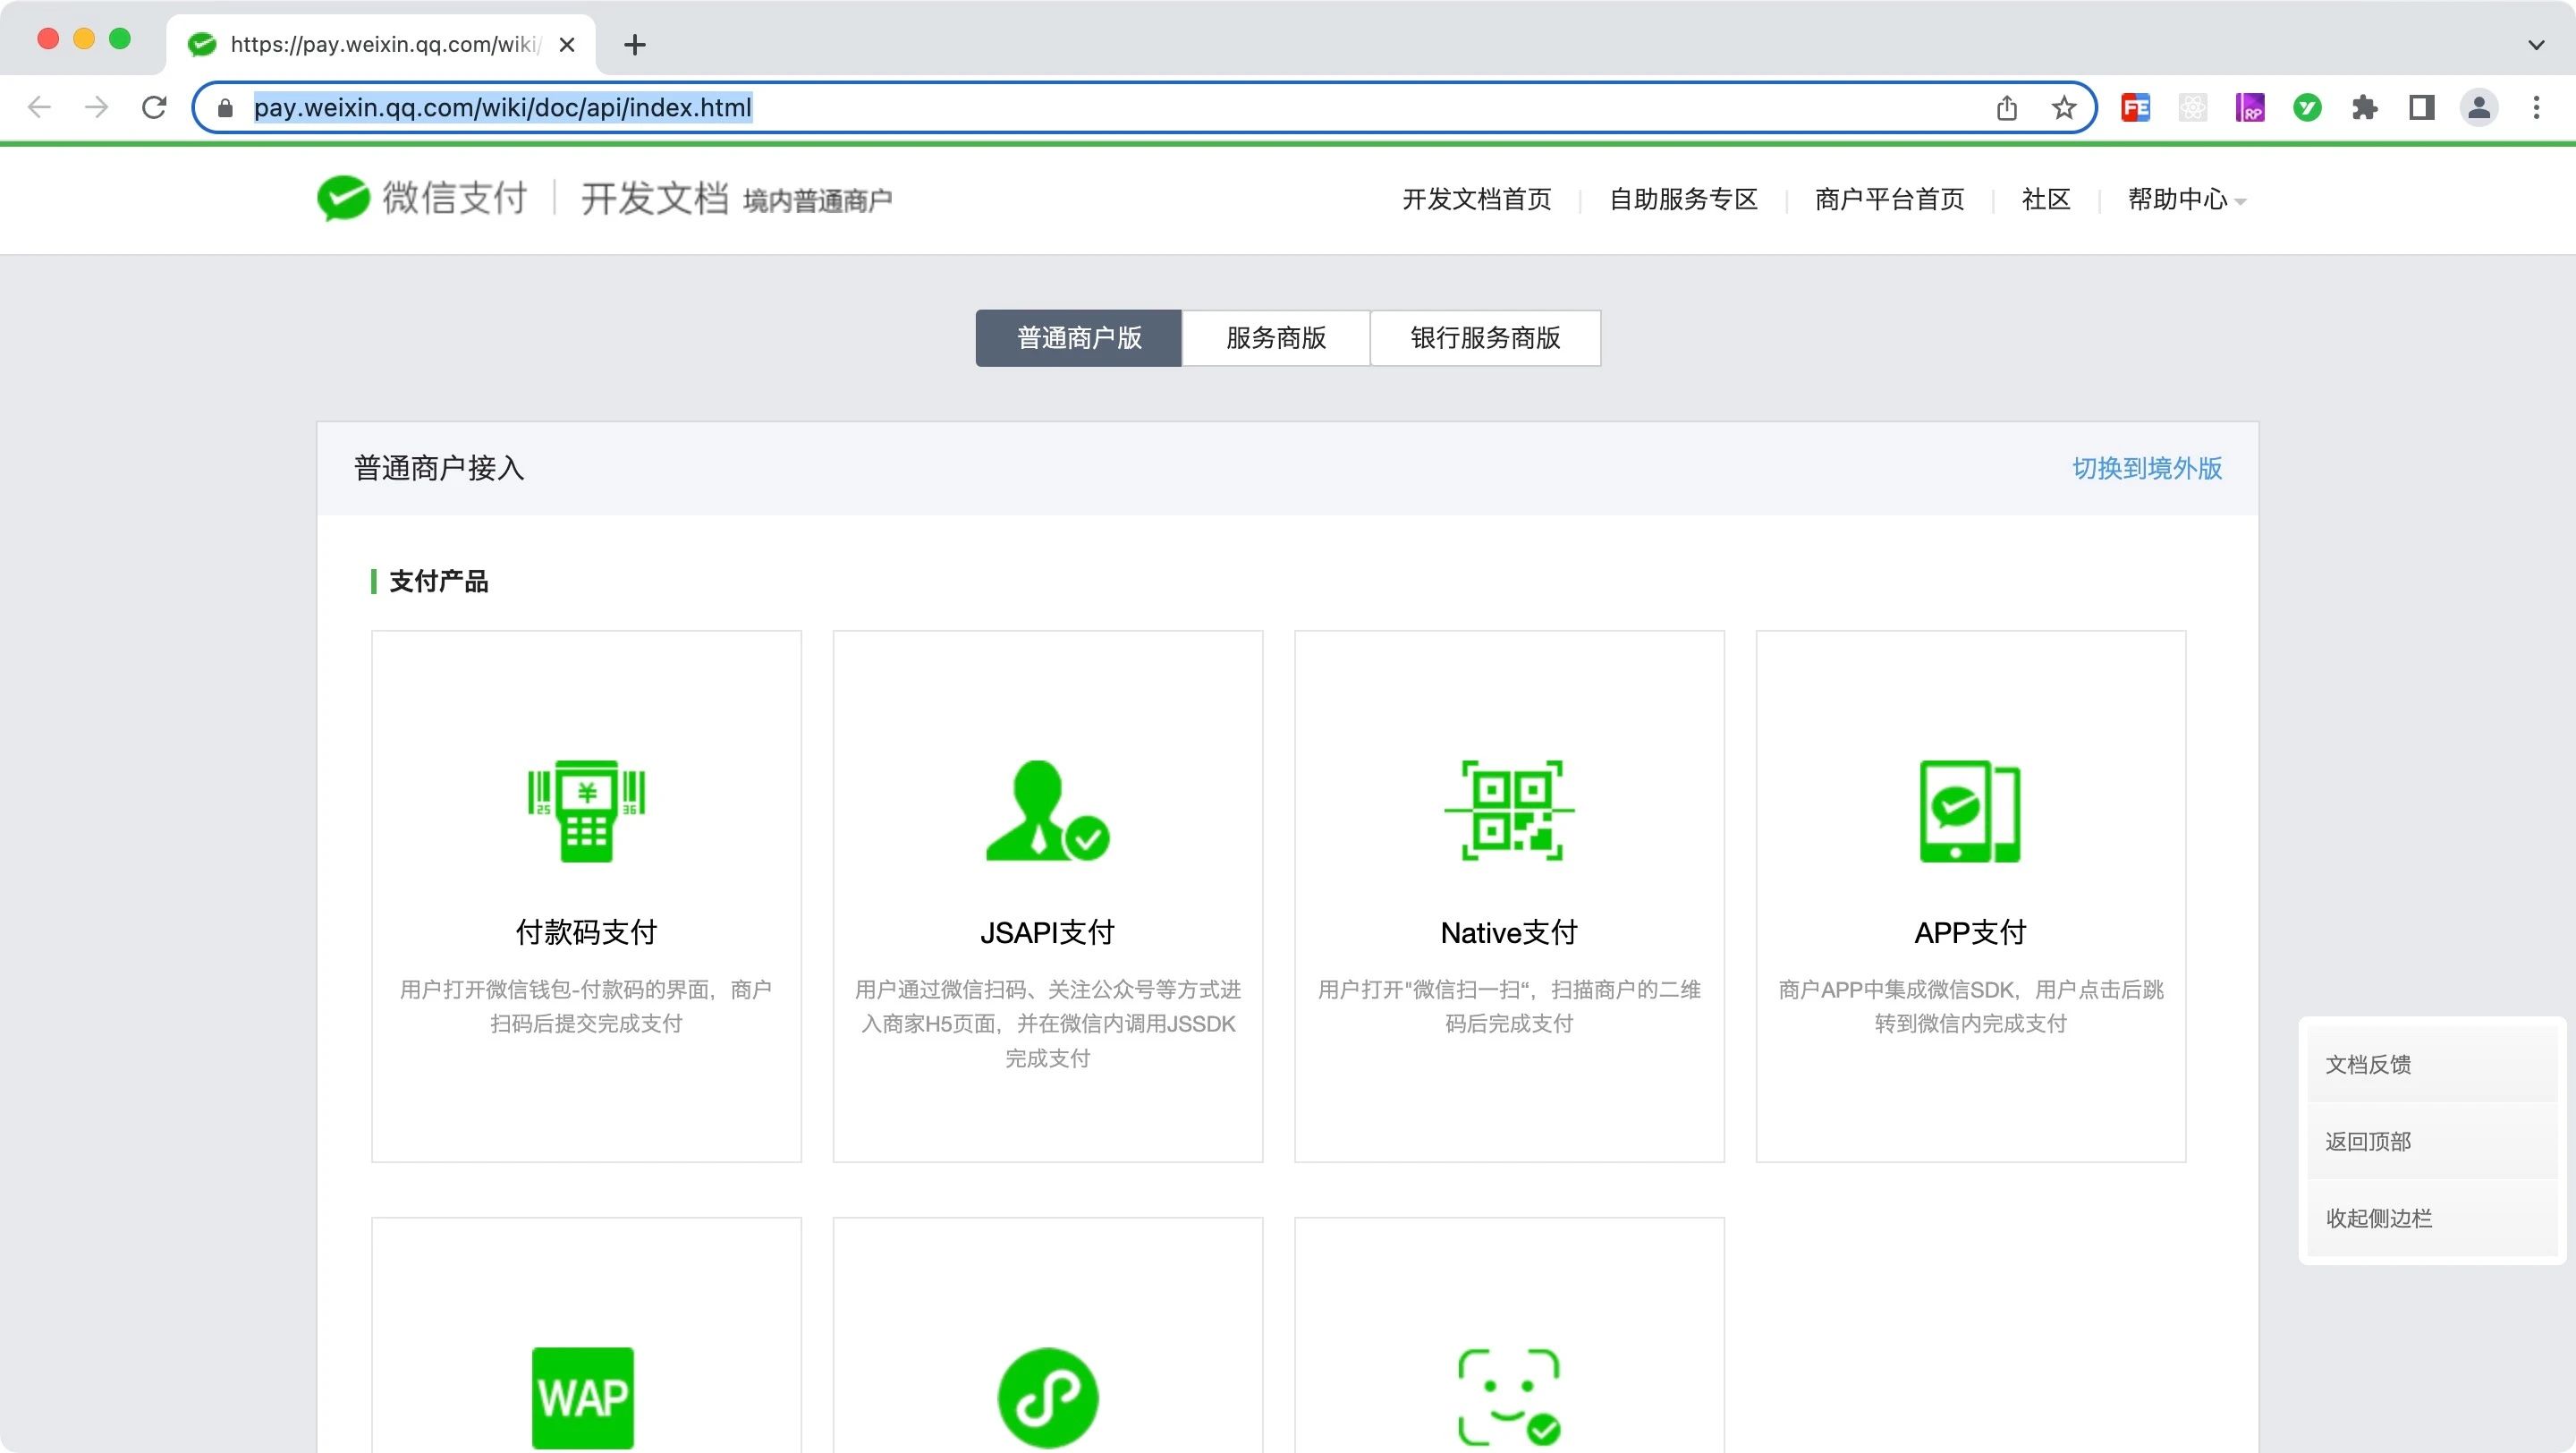Click the 境内普通商户 subtitle text
Screen dimensions: 2576x1453
point(817,201)
